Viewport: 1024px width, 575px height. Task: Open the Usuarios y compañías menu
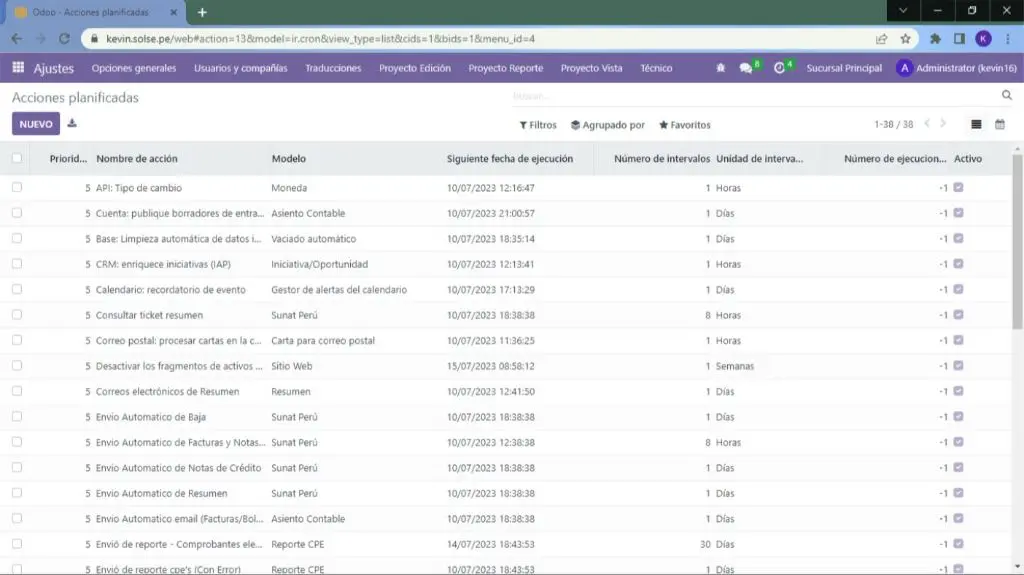pyautogui.click(x=240, y=68)
